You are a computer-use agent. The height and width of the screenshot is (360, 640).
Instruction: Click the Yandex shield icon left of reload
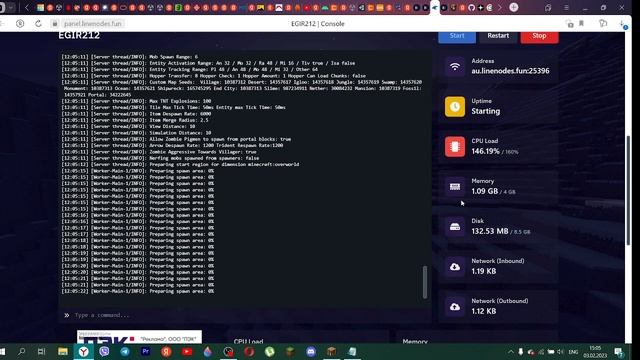coord(20,24)
